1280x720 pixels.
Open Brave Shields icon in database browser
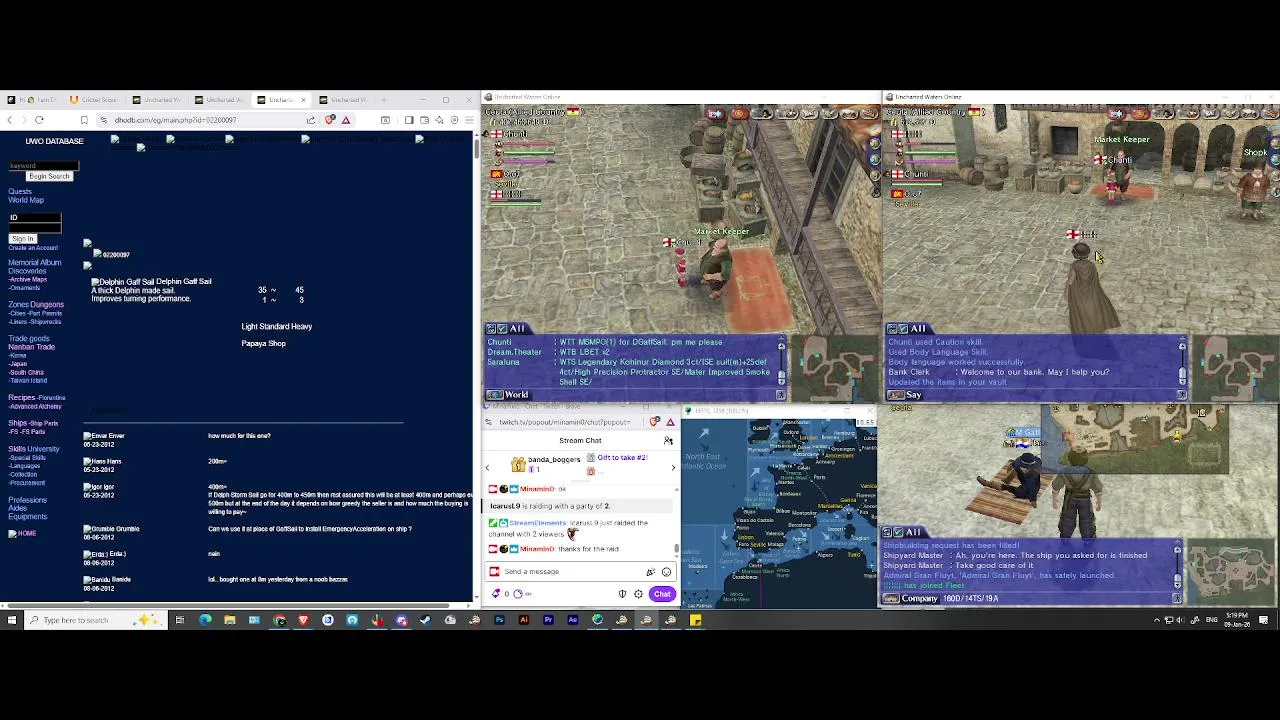pos(330,120)
